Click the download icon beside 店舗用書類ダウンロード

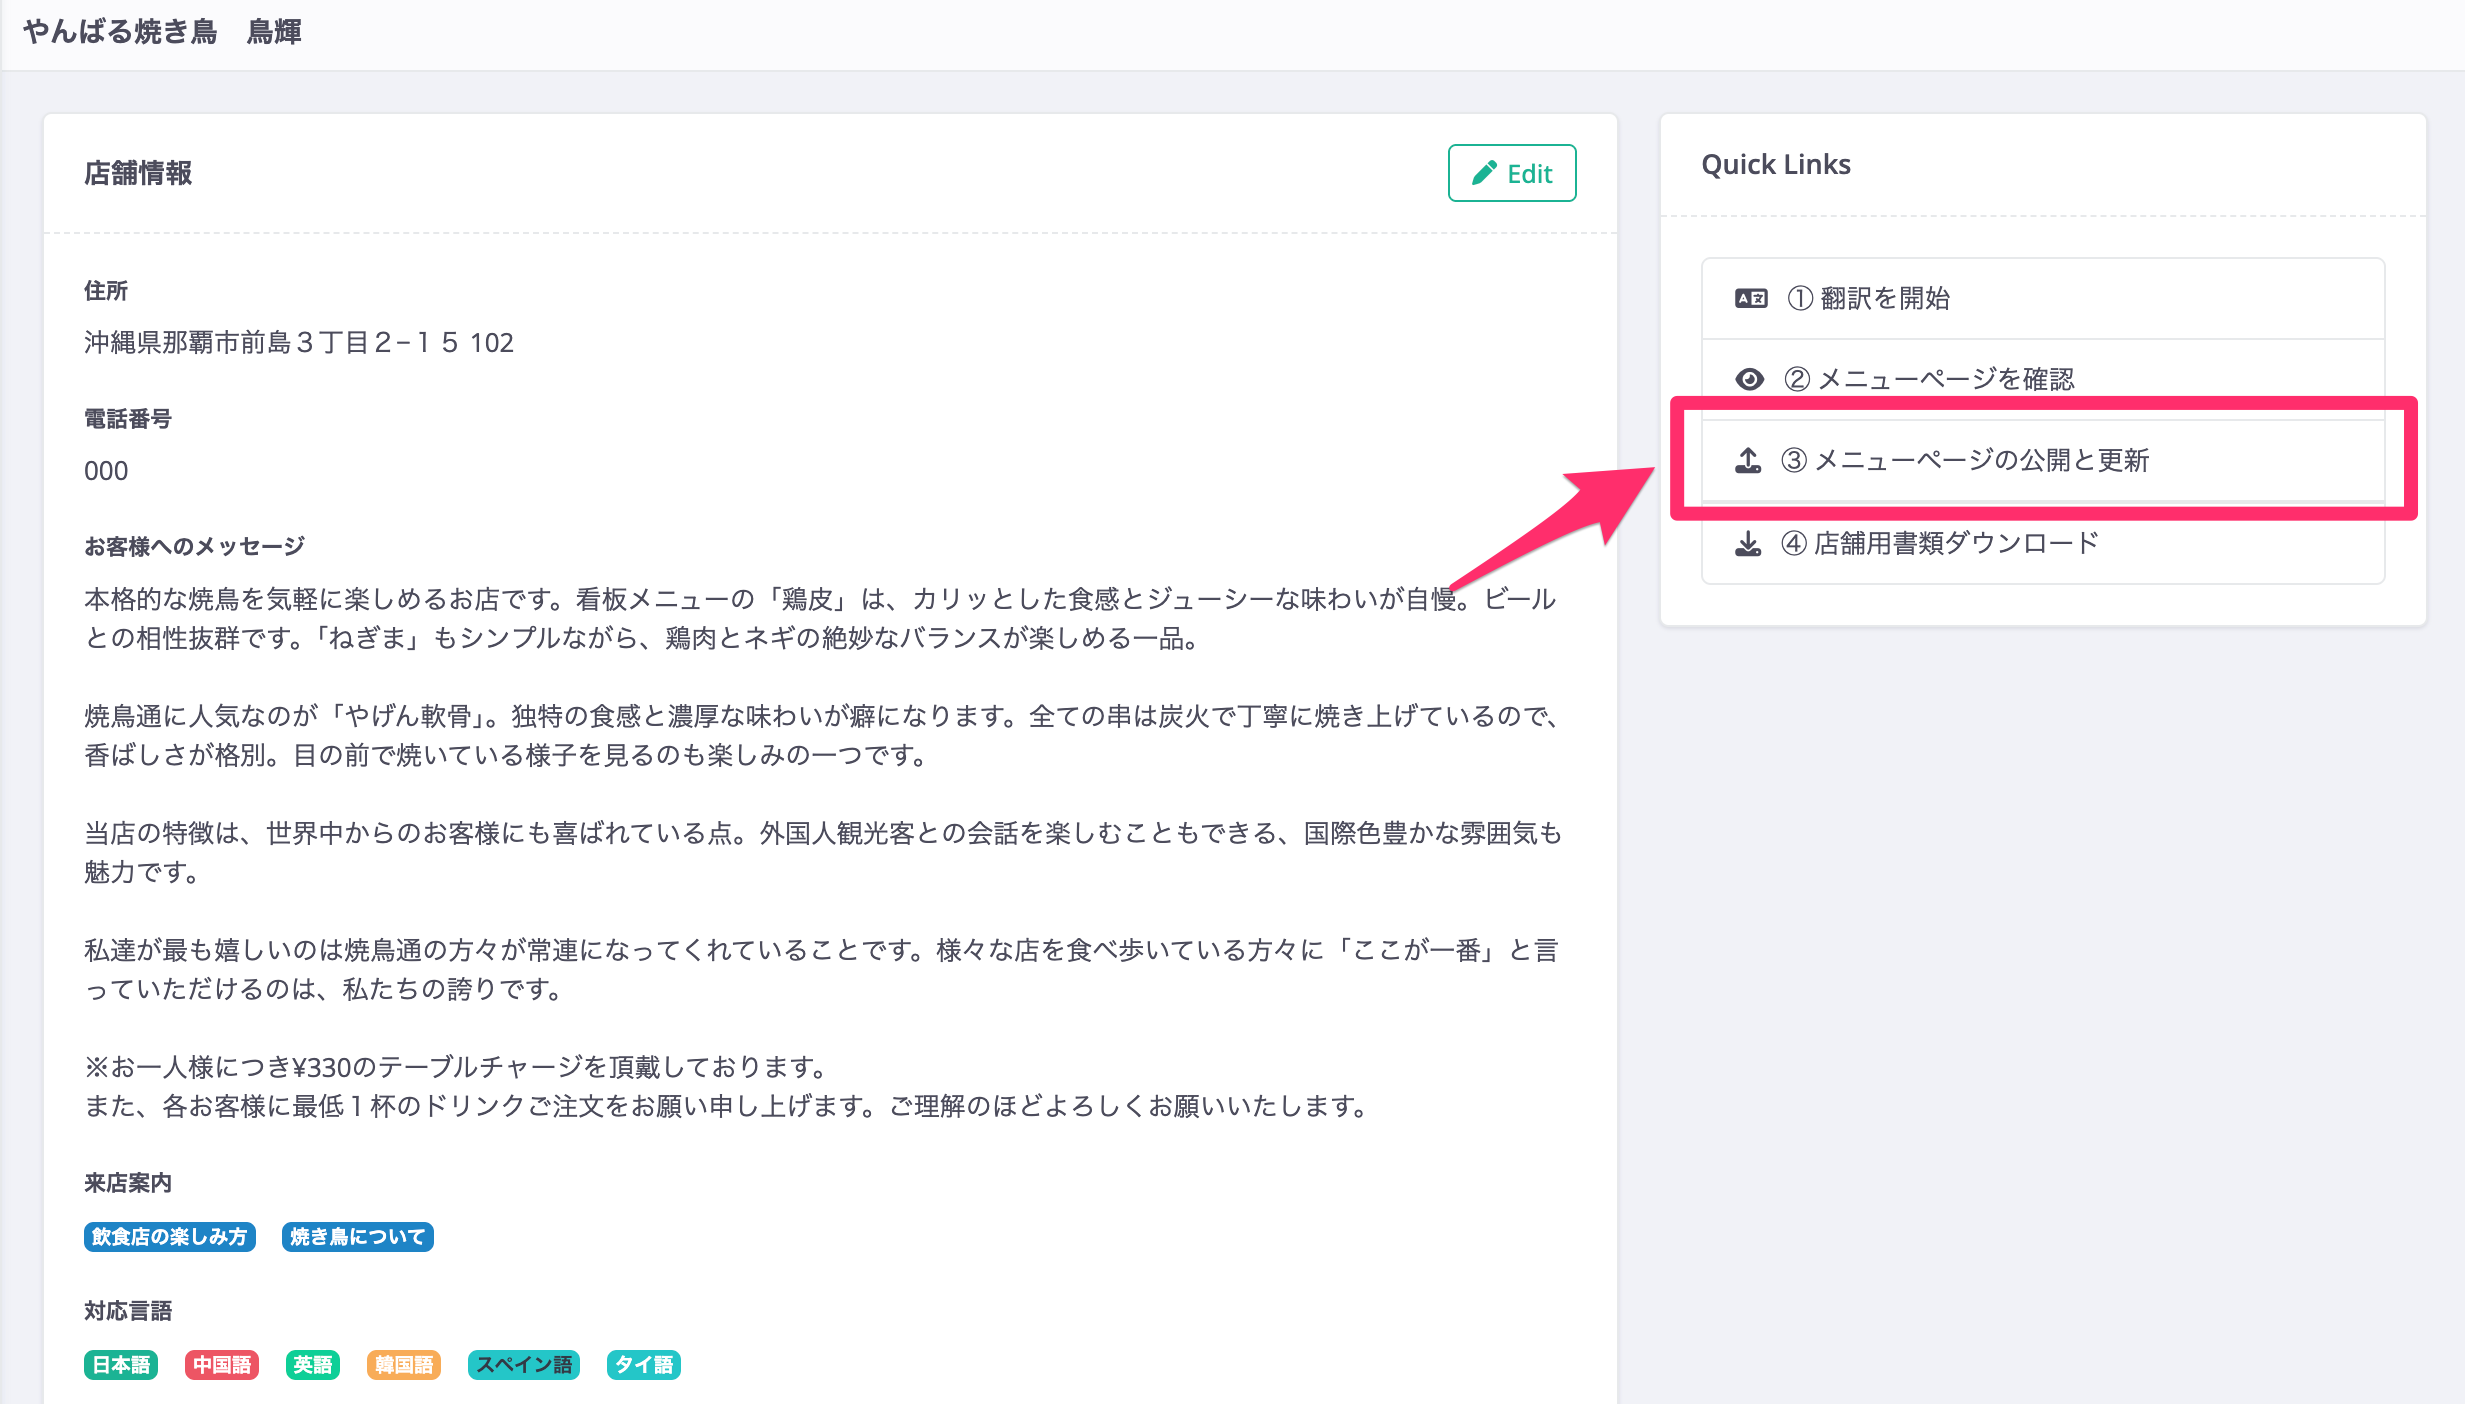point(1748,543)
